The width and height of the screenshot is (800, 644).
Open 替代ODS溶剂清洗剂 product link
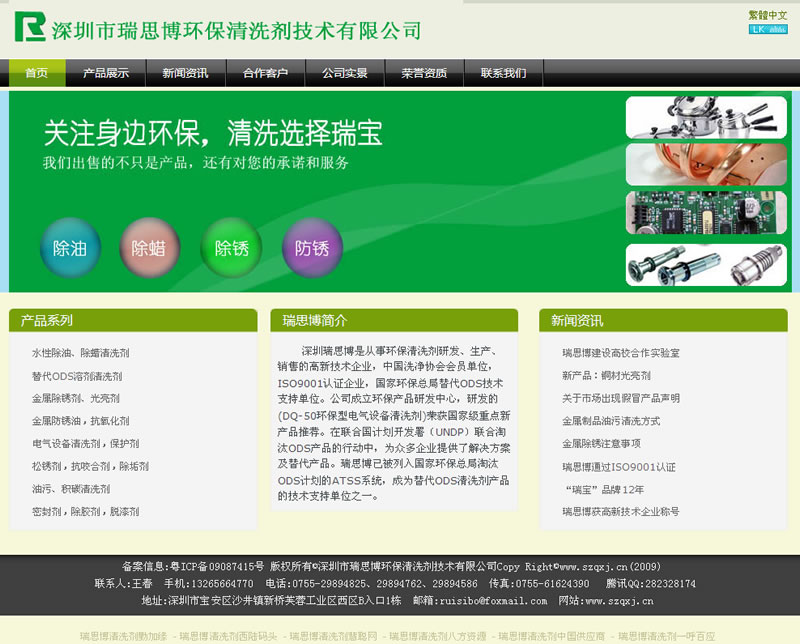pos(77,376)
